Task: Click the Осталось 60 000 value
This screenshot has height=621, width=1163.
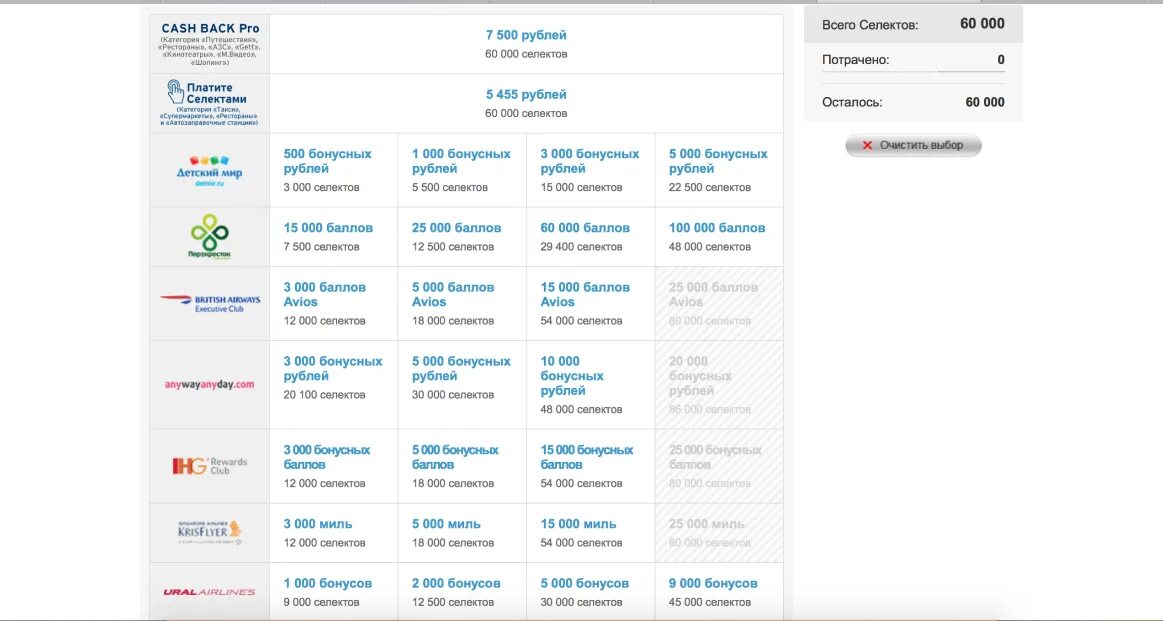Action: pyautogui.click(x=985, y=102)
